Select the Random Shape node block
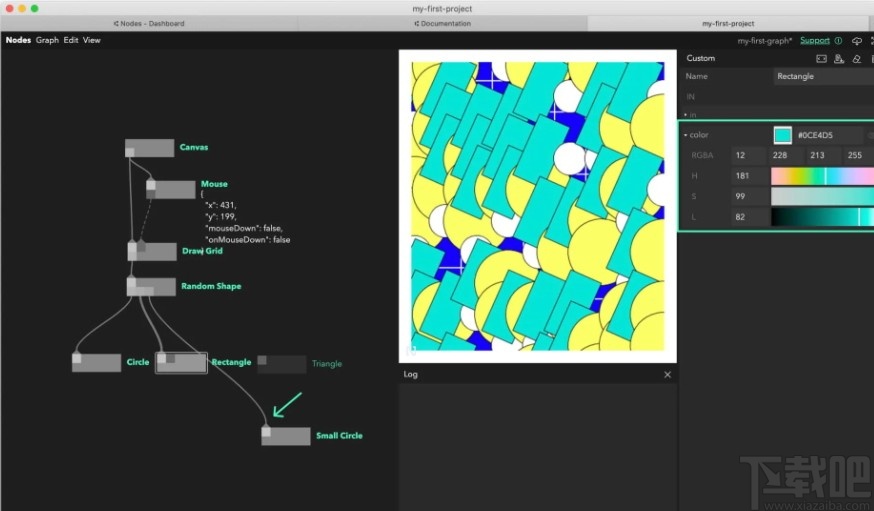The image size is (874, 511). (x=151, y=286)
